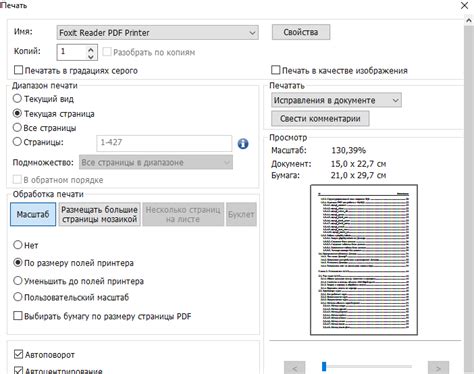
Task: Click the paper size 21,0 x 29,7 см
Action: [x=359, y=175]
